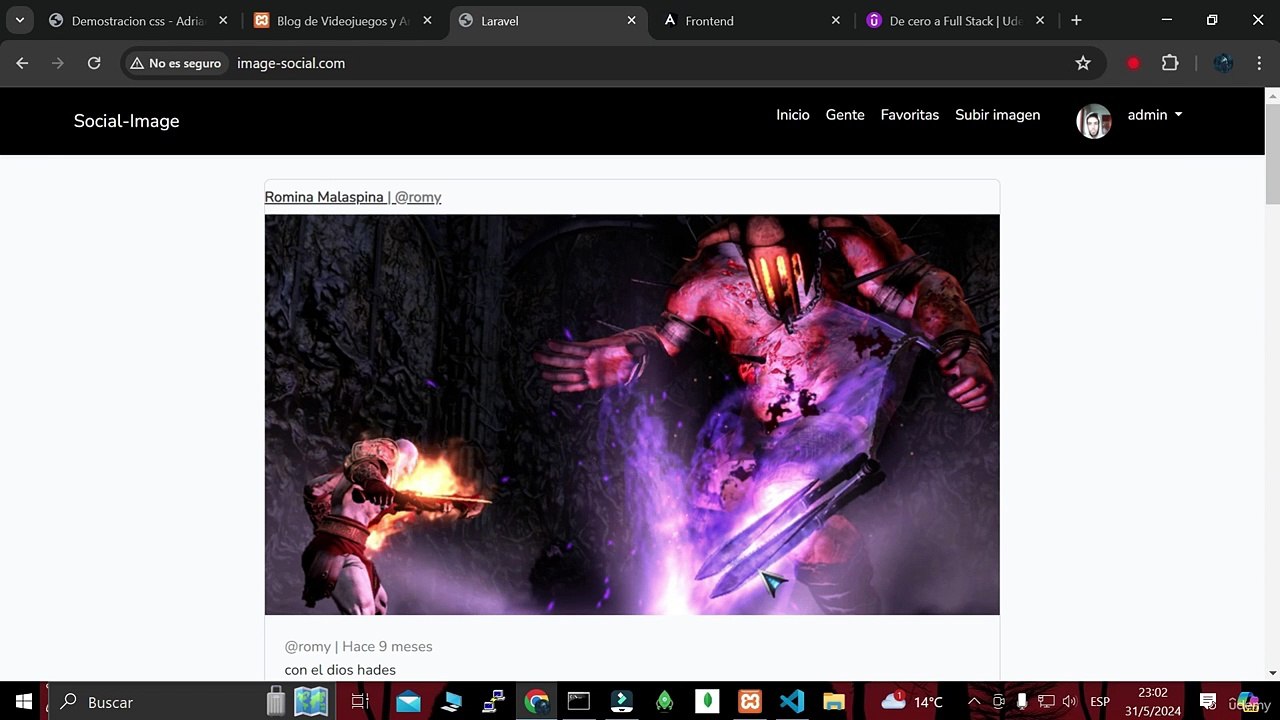Switch to the Demostracion css tab
Image resolution: width=1280 pixels, height=720 pixels.
point(139,20)
